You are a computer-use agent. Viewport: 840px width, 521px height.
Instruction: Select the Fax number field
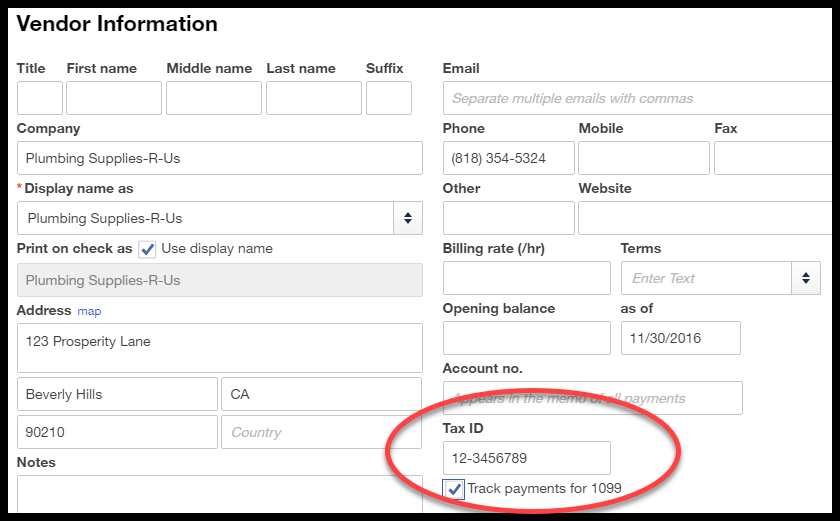(x=773, y=158)
